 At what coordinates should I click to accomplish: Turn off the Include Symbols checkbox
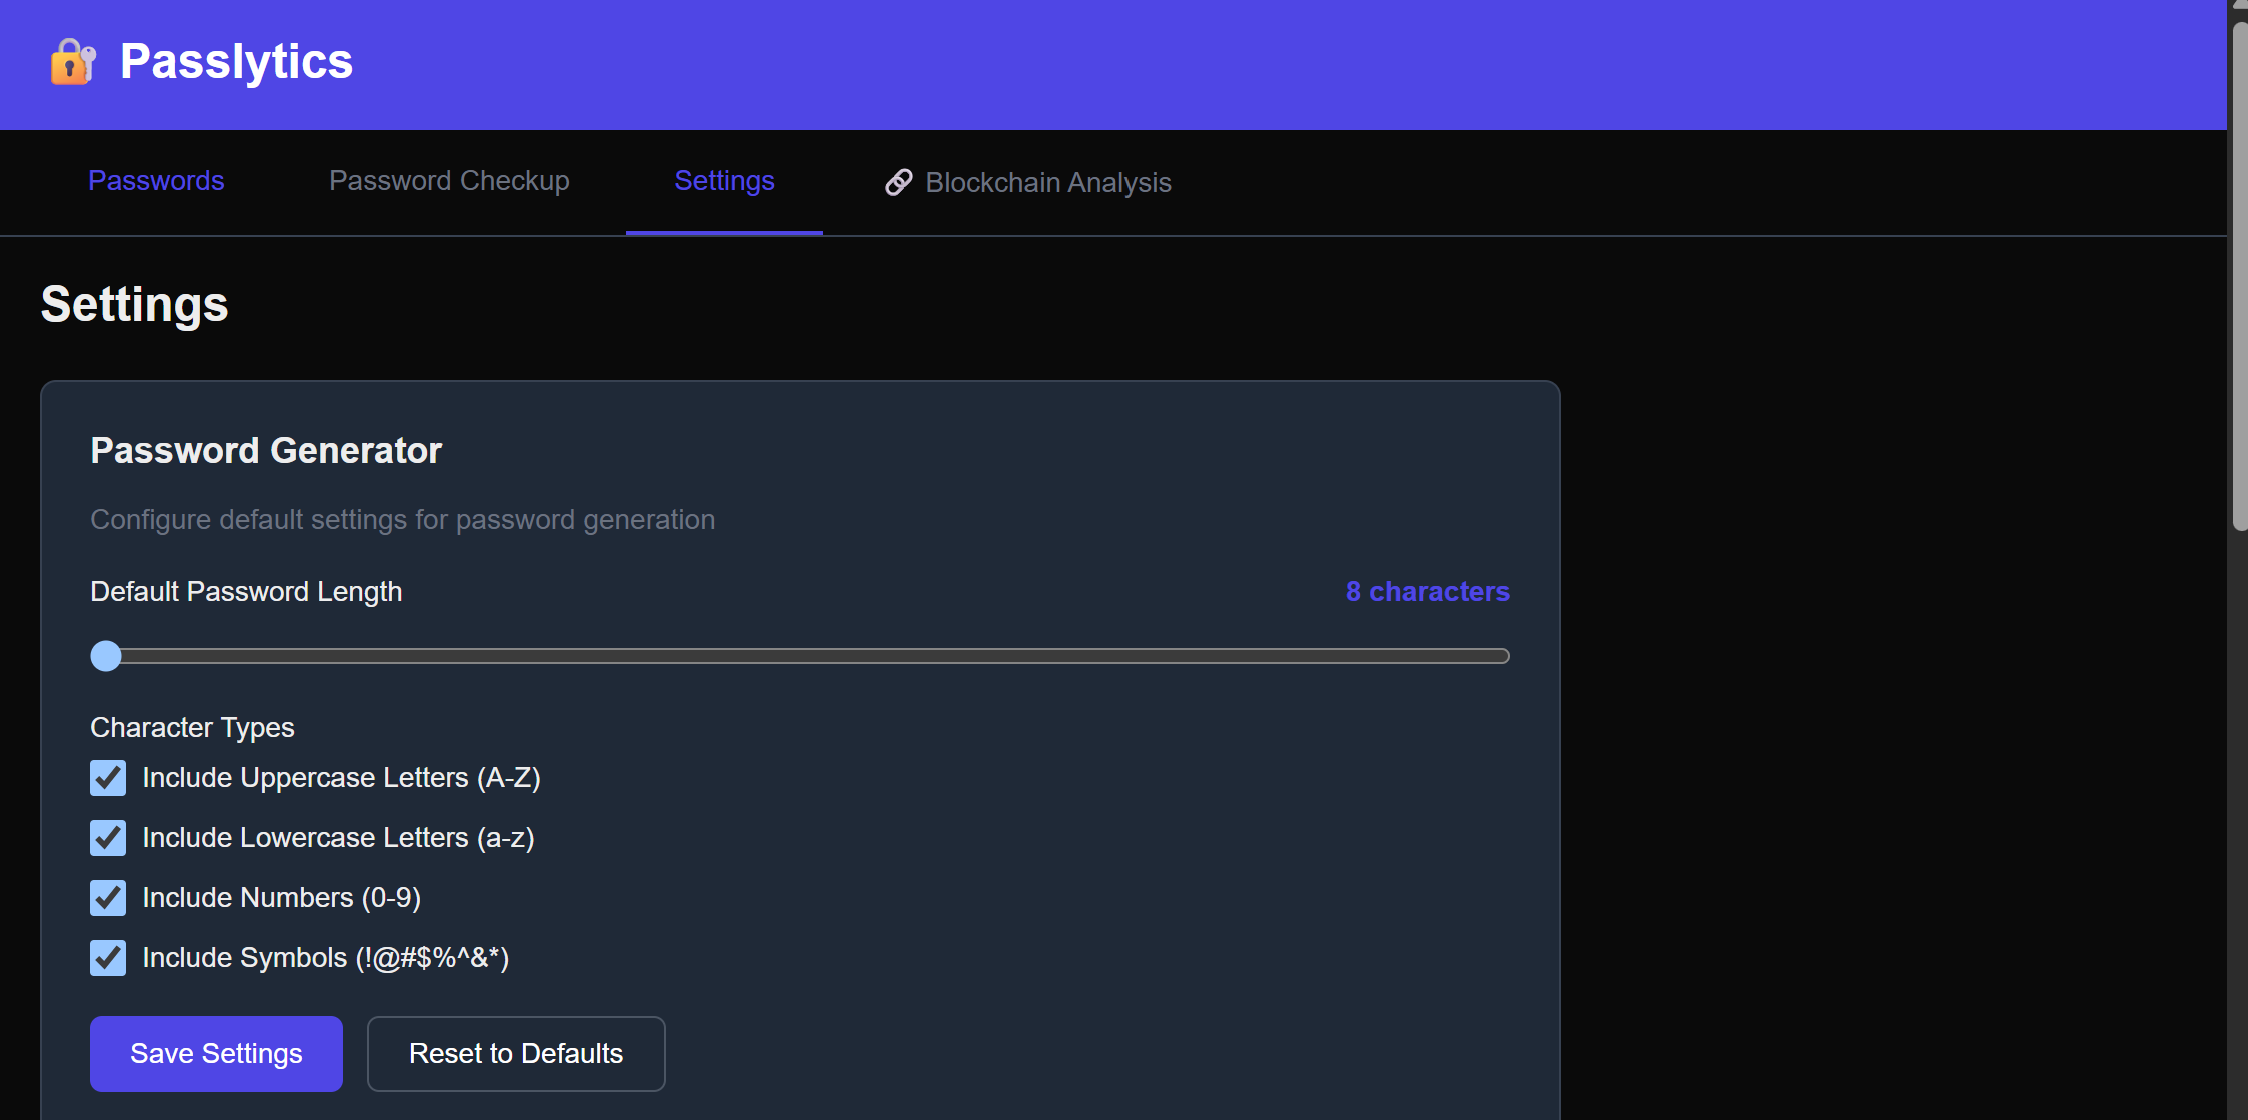click(x=108, y=958)
